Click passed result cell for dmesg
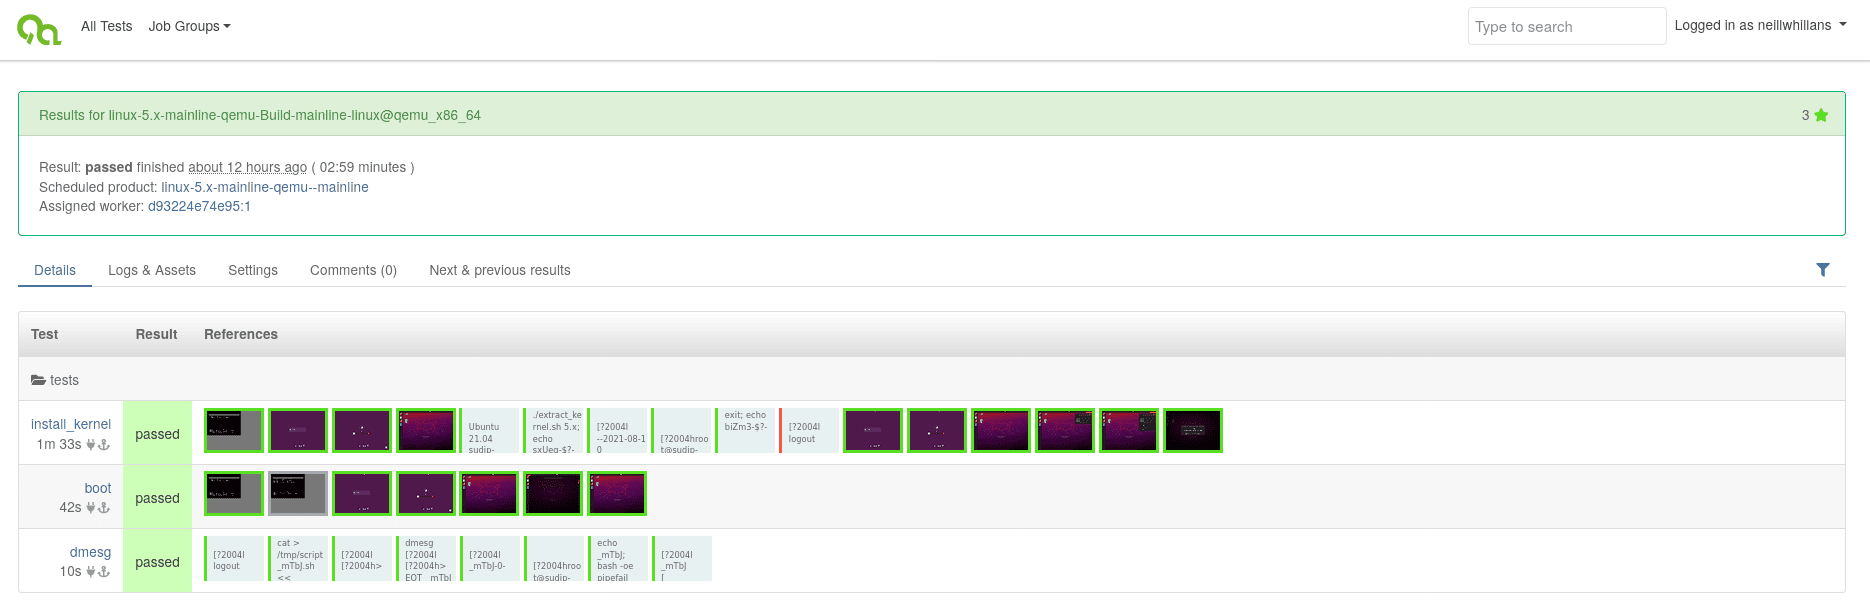 tap(158, 561)
